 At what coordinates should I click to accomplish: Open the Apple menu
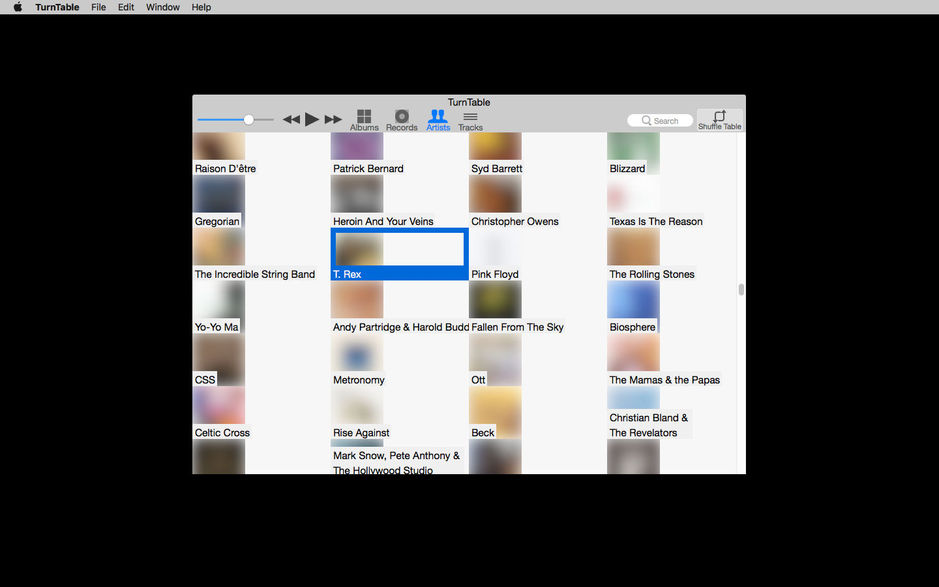(16, 7)
